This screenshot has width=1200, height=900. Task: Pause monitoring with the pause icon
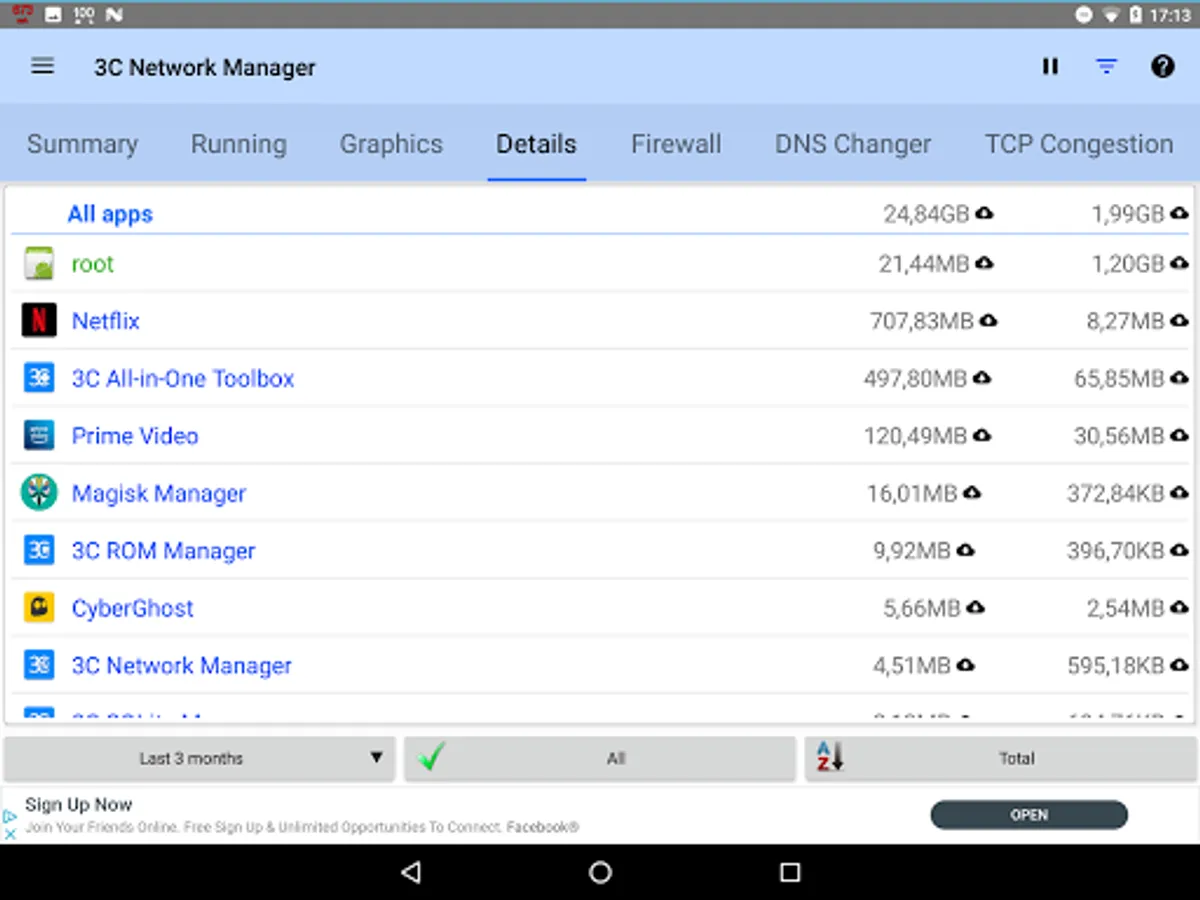1050,67
